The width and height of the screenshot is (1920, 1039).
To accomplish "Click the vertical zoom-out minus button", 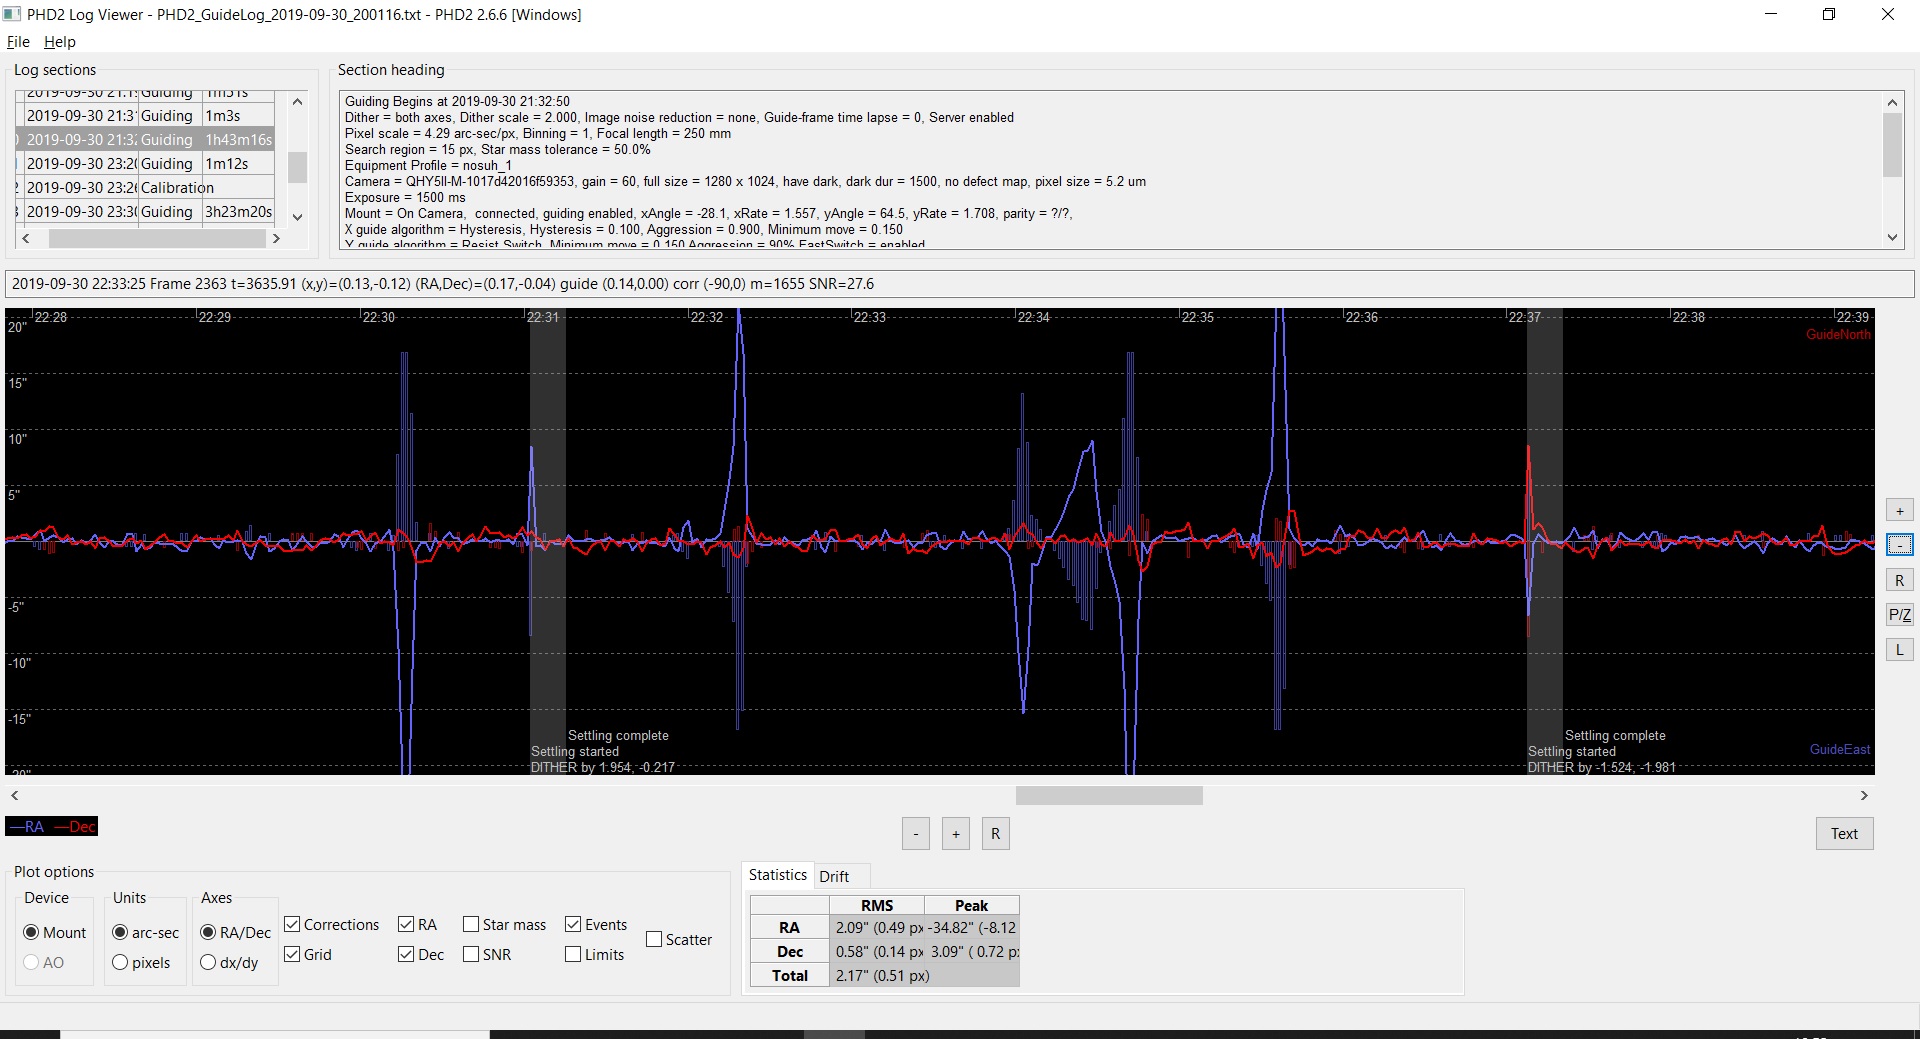I will tap(1899, 545).
